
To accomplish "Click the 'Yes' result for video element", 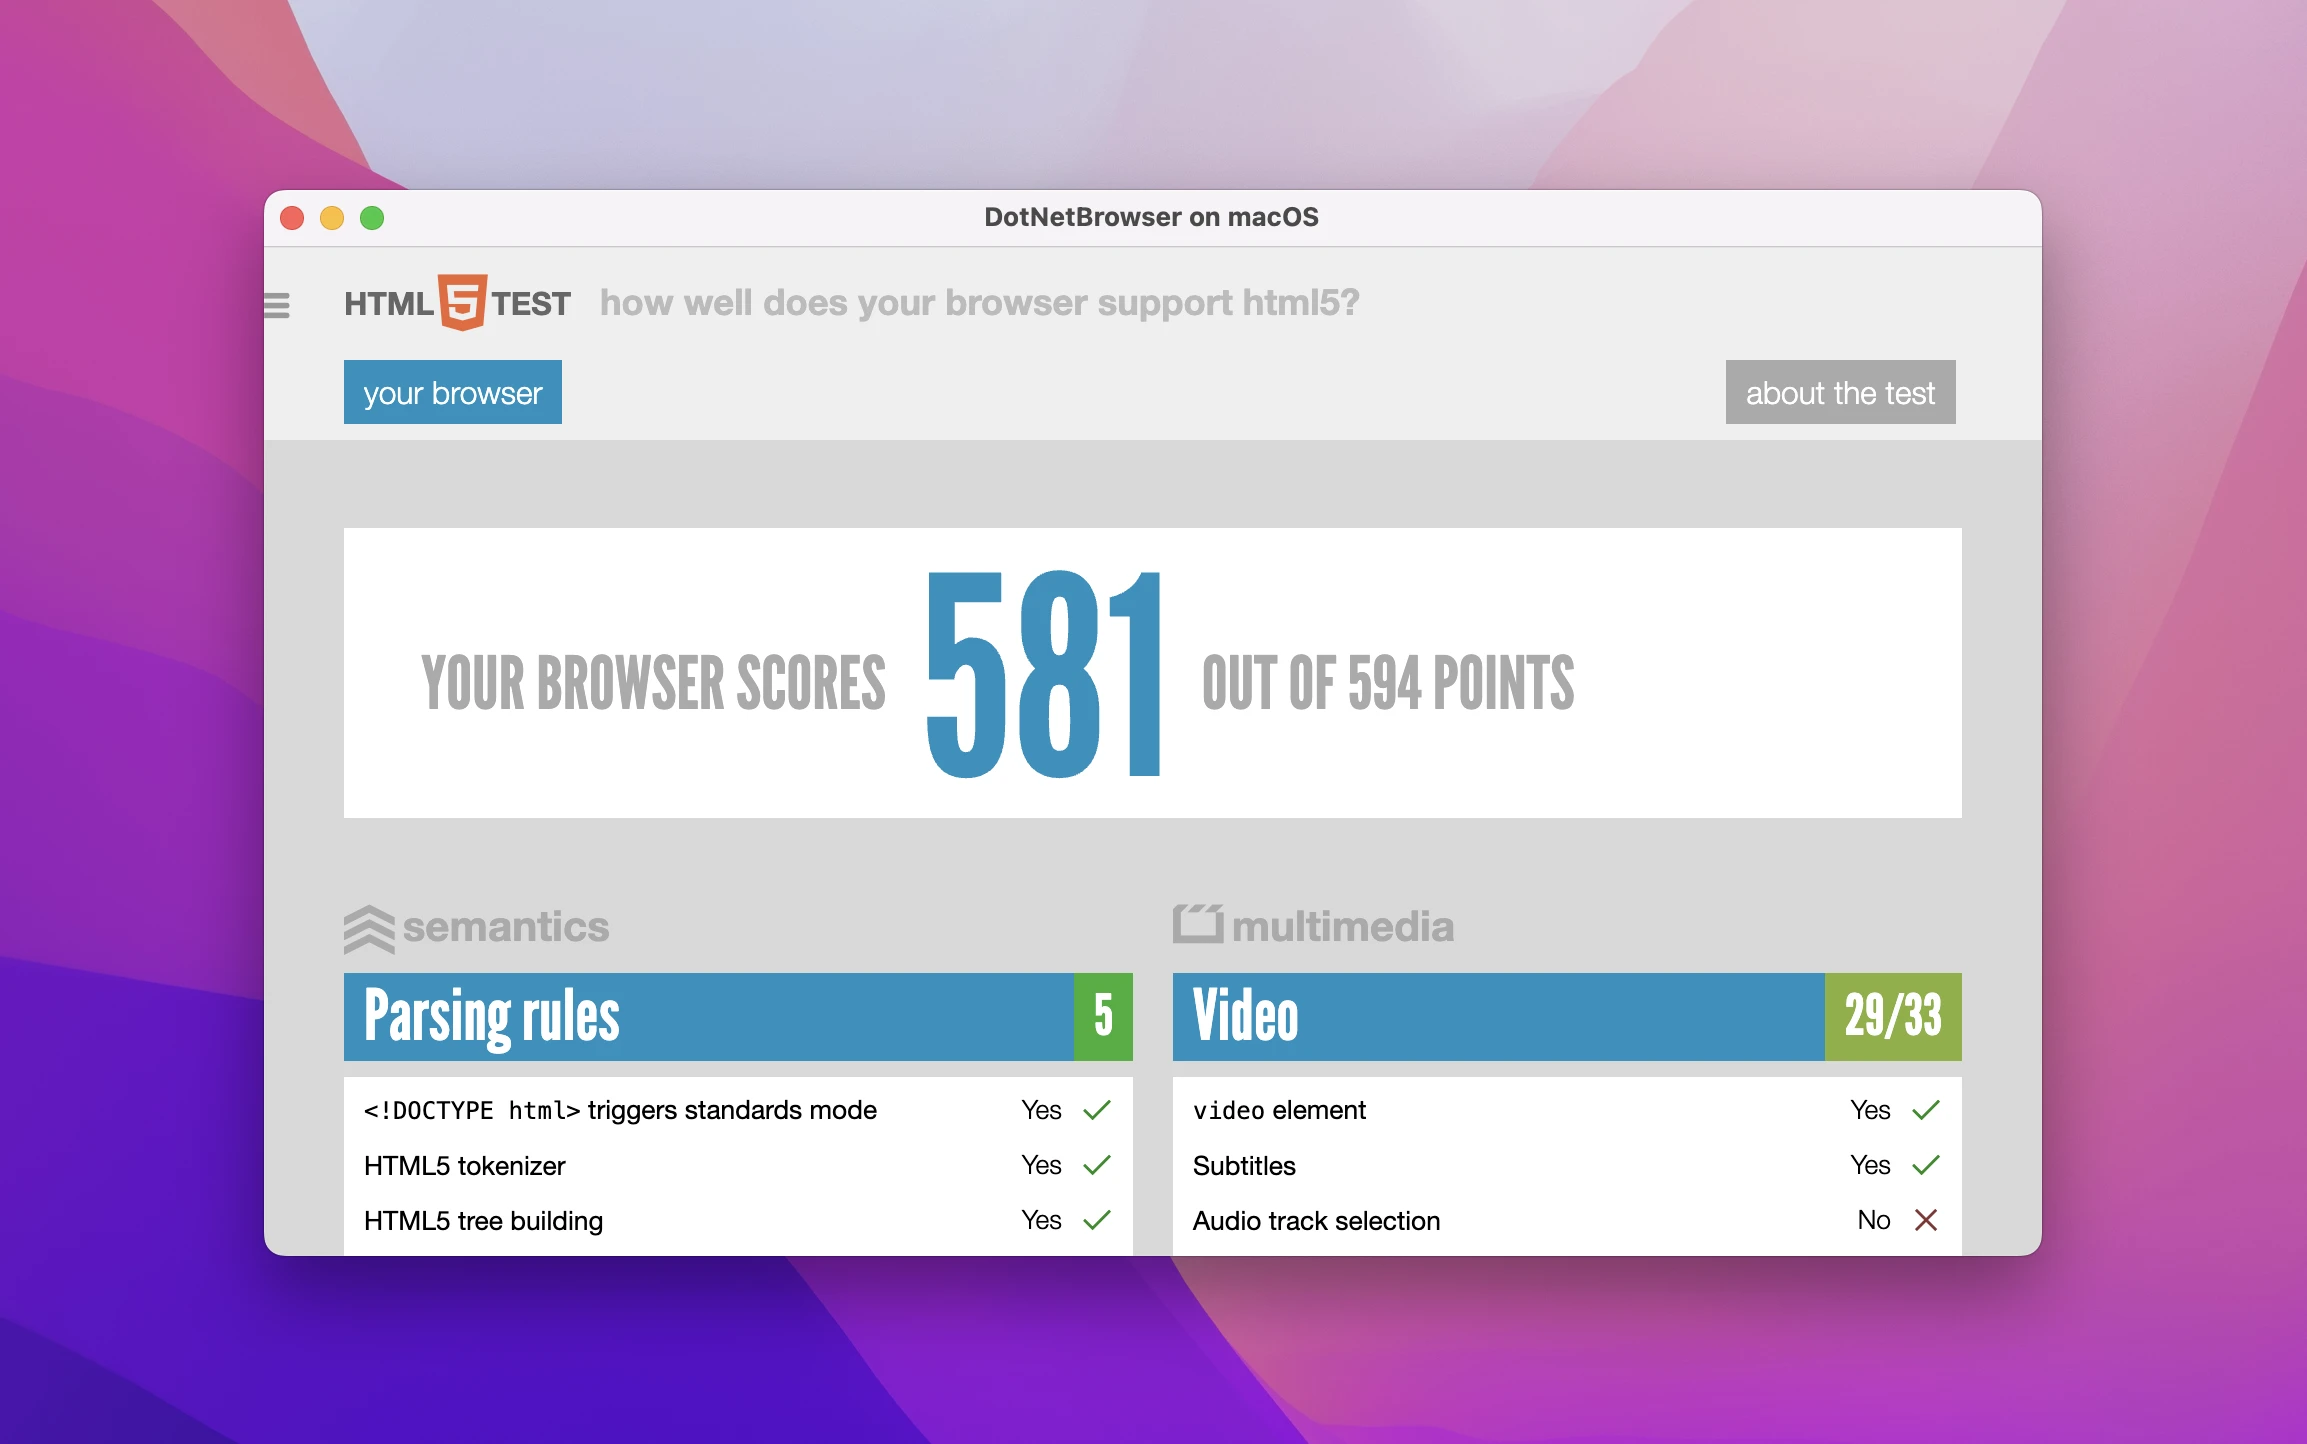I will point(1870,1110).
